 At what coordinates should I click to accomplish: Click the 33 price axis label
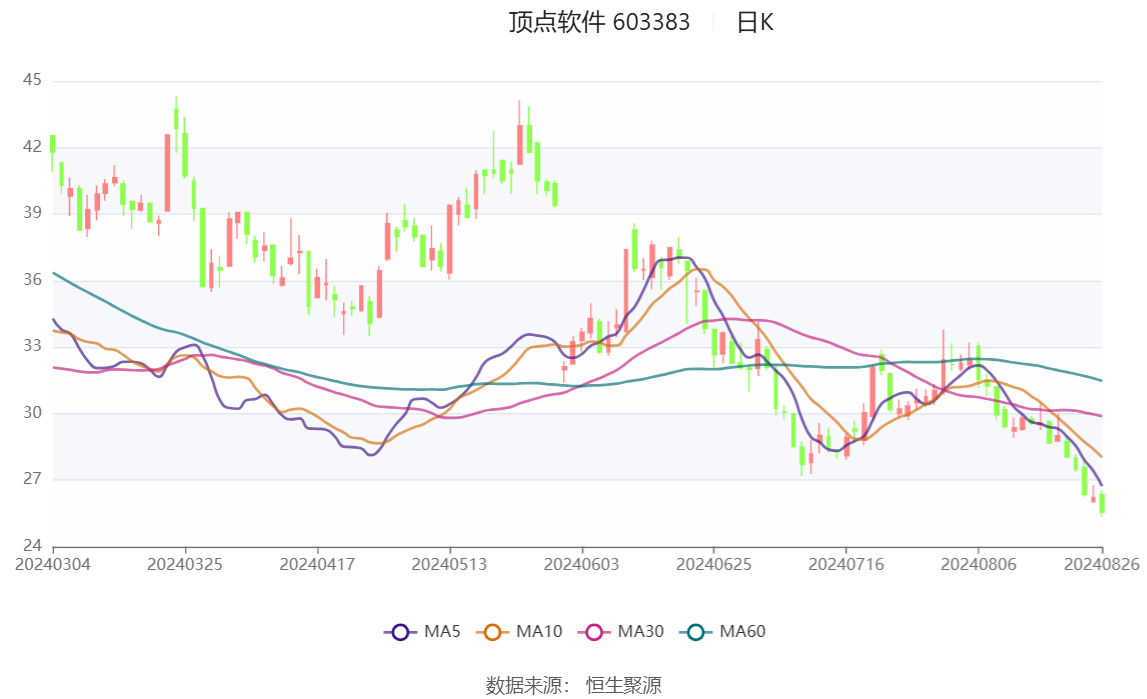32,346
